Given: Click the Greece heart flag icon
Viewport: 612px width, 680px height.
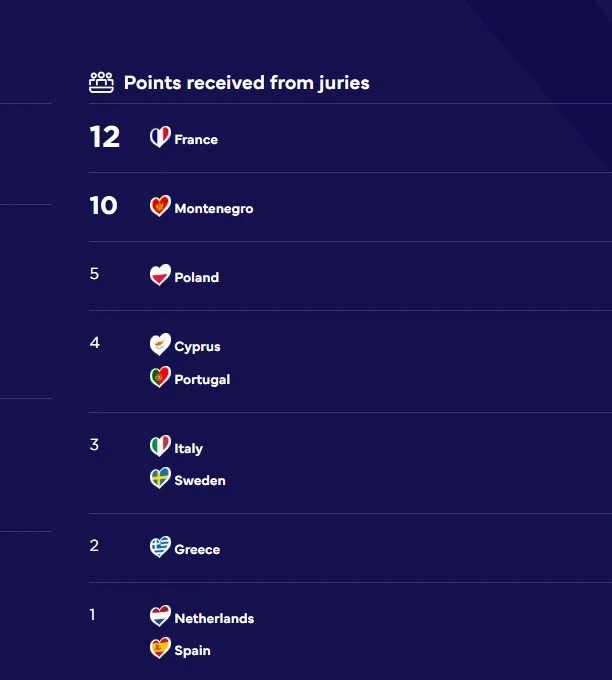Looking at the screenshot, I should 160,546.
